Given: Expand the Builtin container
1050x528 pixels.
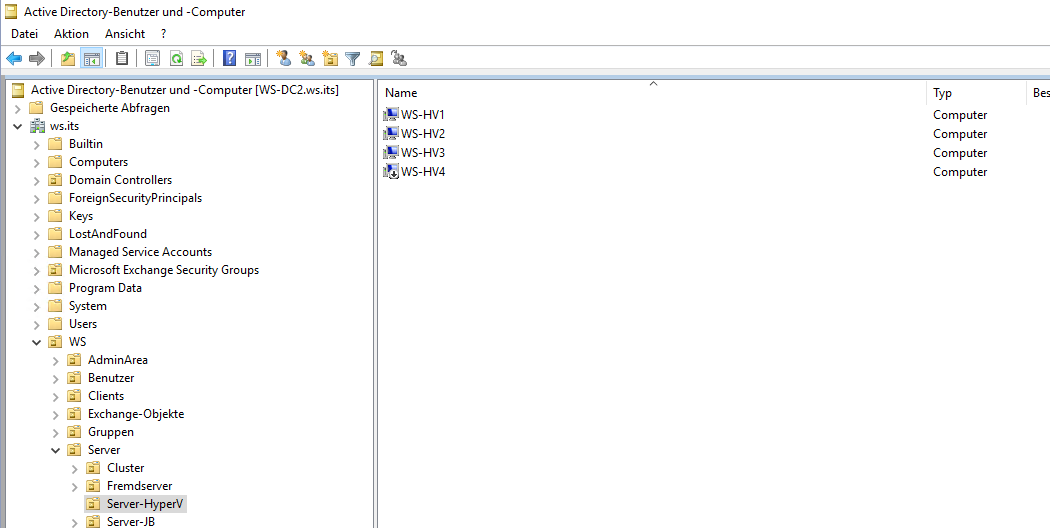Looking at the screenshot, I should (x=37, y=144).
